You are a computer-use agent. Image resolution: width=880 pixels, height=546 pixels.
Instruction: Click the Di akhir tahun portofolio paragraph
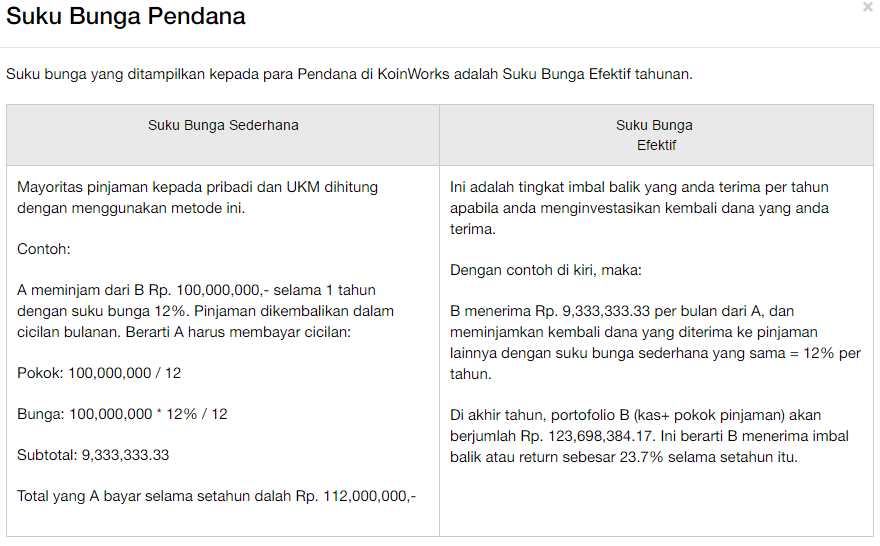point(649,436)
